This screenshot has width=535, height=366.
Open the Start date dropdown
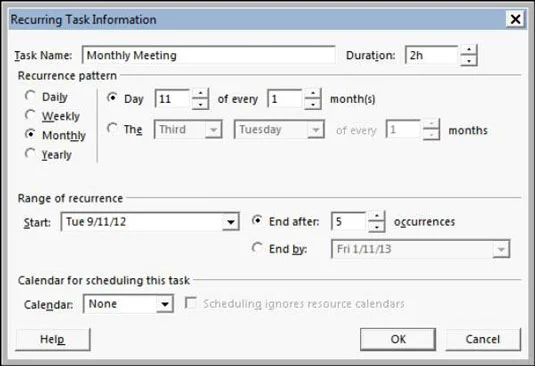[231, 222]
